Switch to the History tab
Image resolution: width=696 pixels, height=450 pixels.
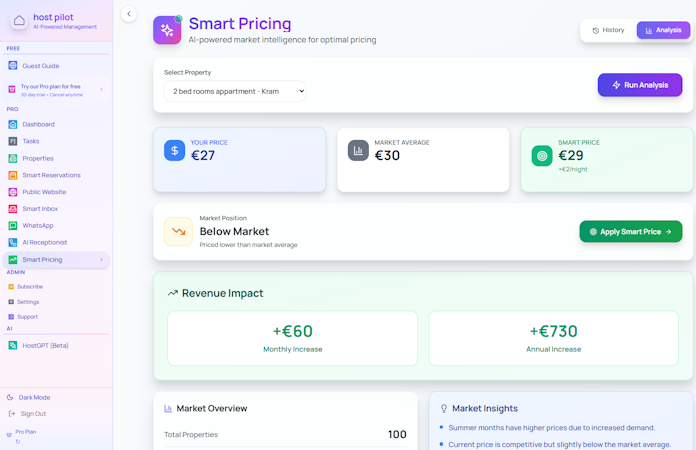click(x=608, y=30)
